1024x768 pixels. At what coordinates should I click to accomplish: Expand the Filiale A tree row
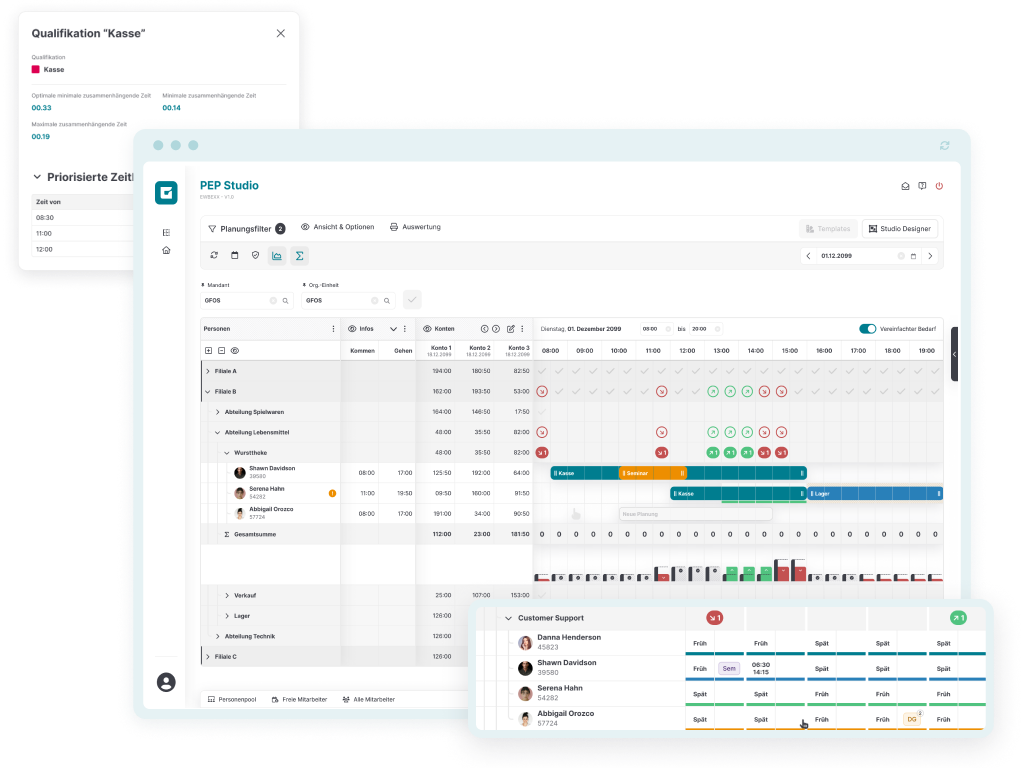209,370
